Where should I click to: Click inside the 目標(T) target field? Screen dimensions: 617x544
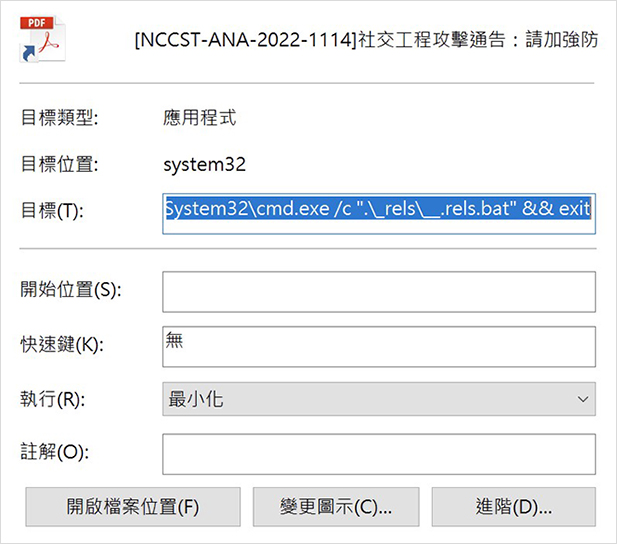[379, 214]
